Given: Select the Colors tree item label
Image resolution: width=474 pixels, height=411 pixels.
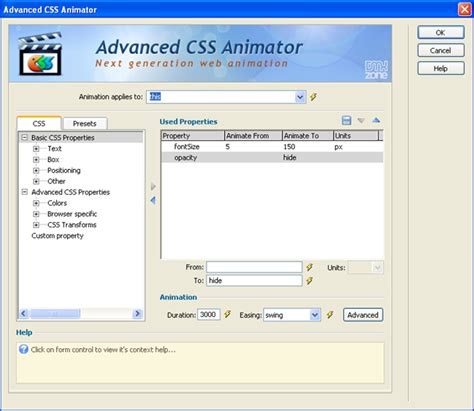Looking at the screenshot, I should pos(57,203).
